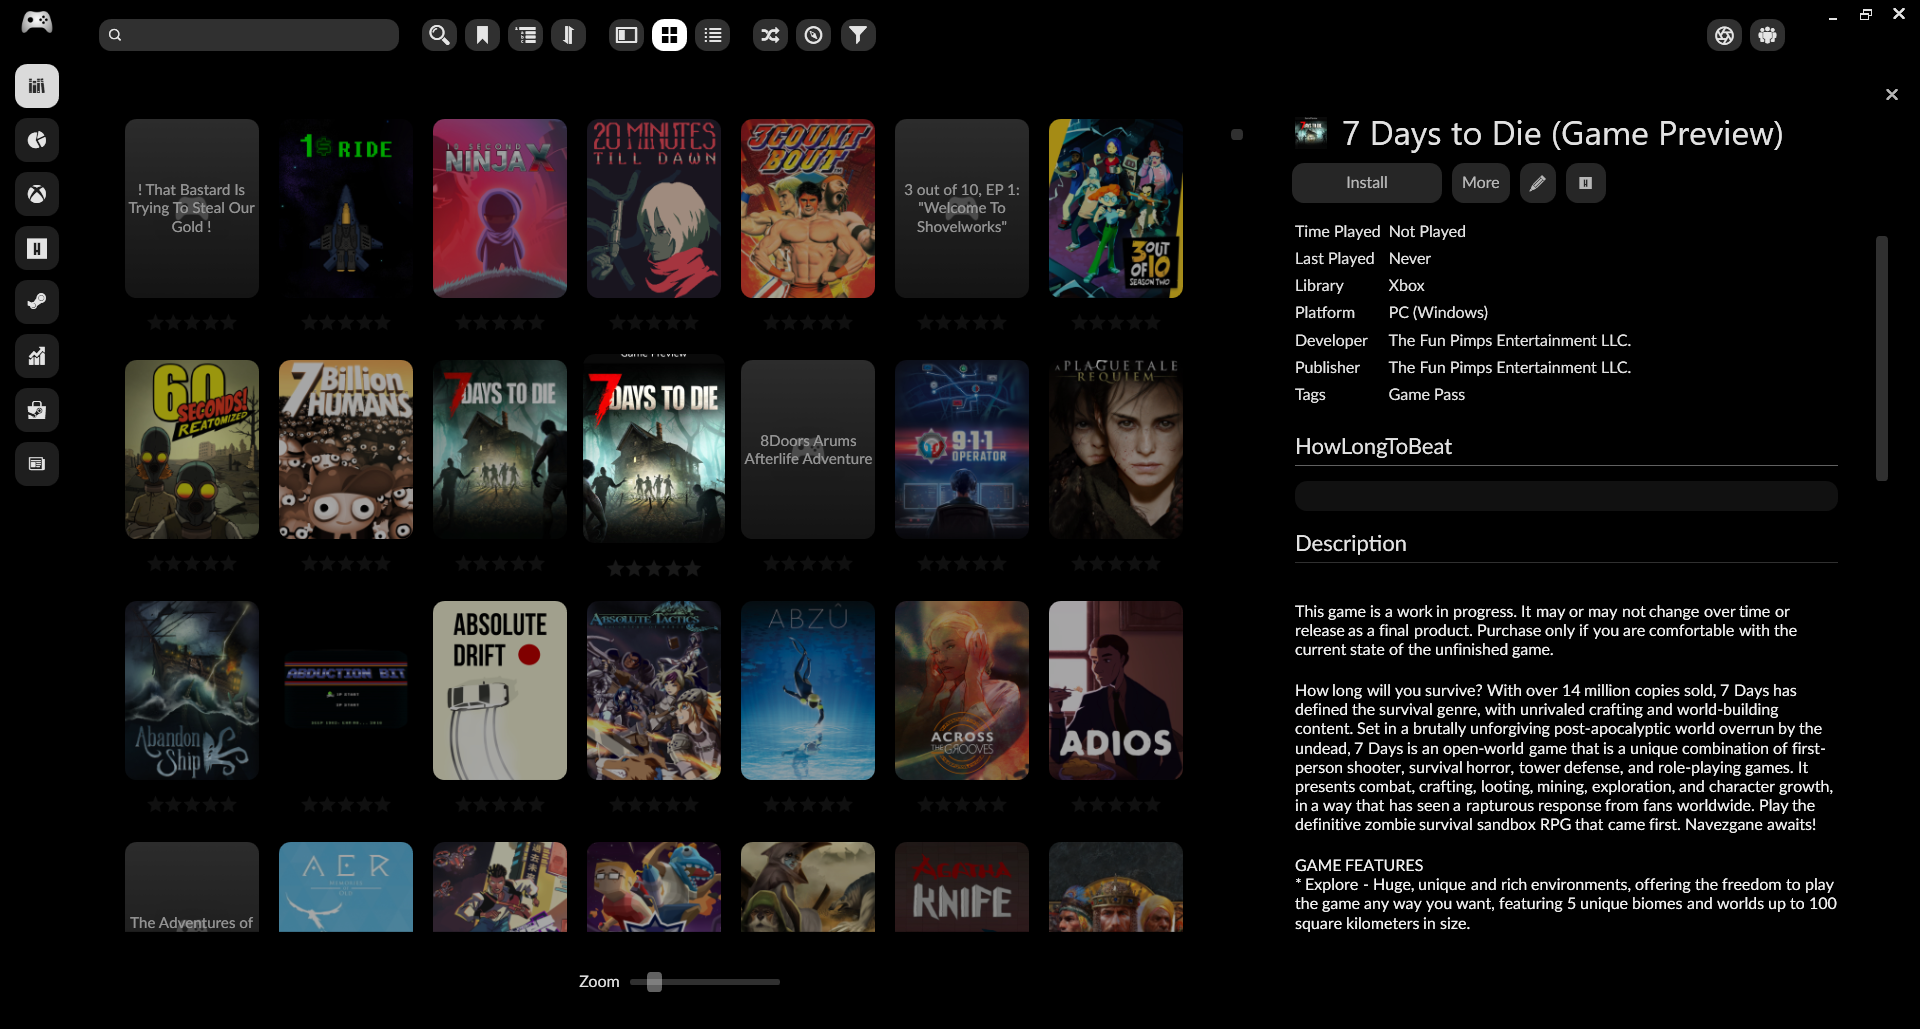The image size is (1920, 1029).
Task: Edit game details with pencil button
Action: point(1538,183)
